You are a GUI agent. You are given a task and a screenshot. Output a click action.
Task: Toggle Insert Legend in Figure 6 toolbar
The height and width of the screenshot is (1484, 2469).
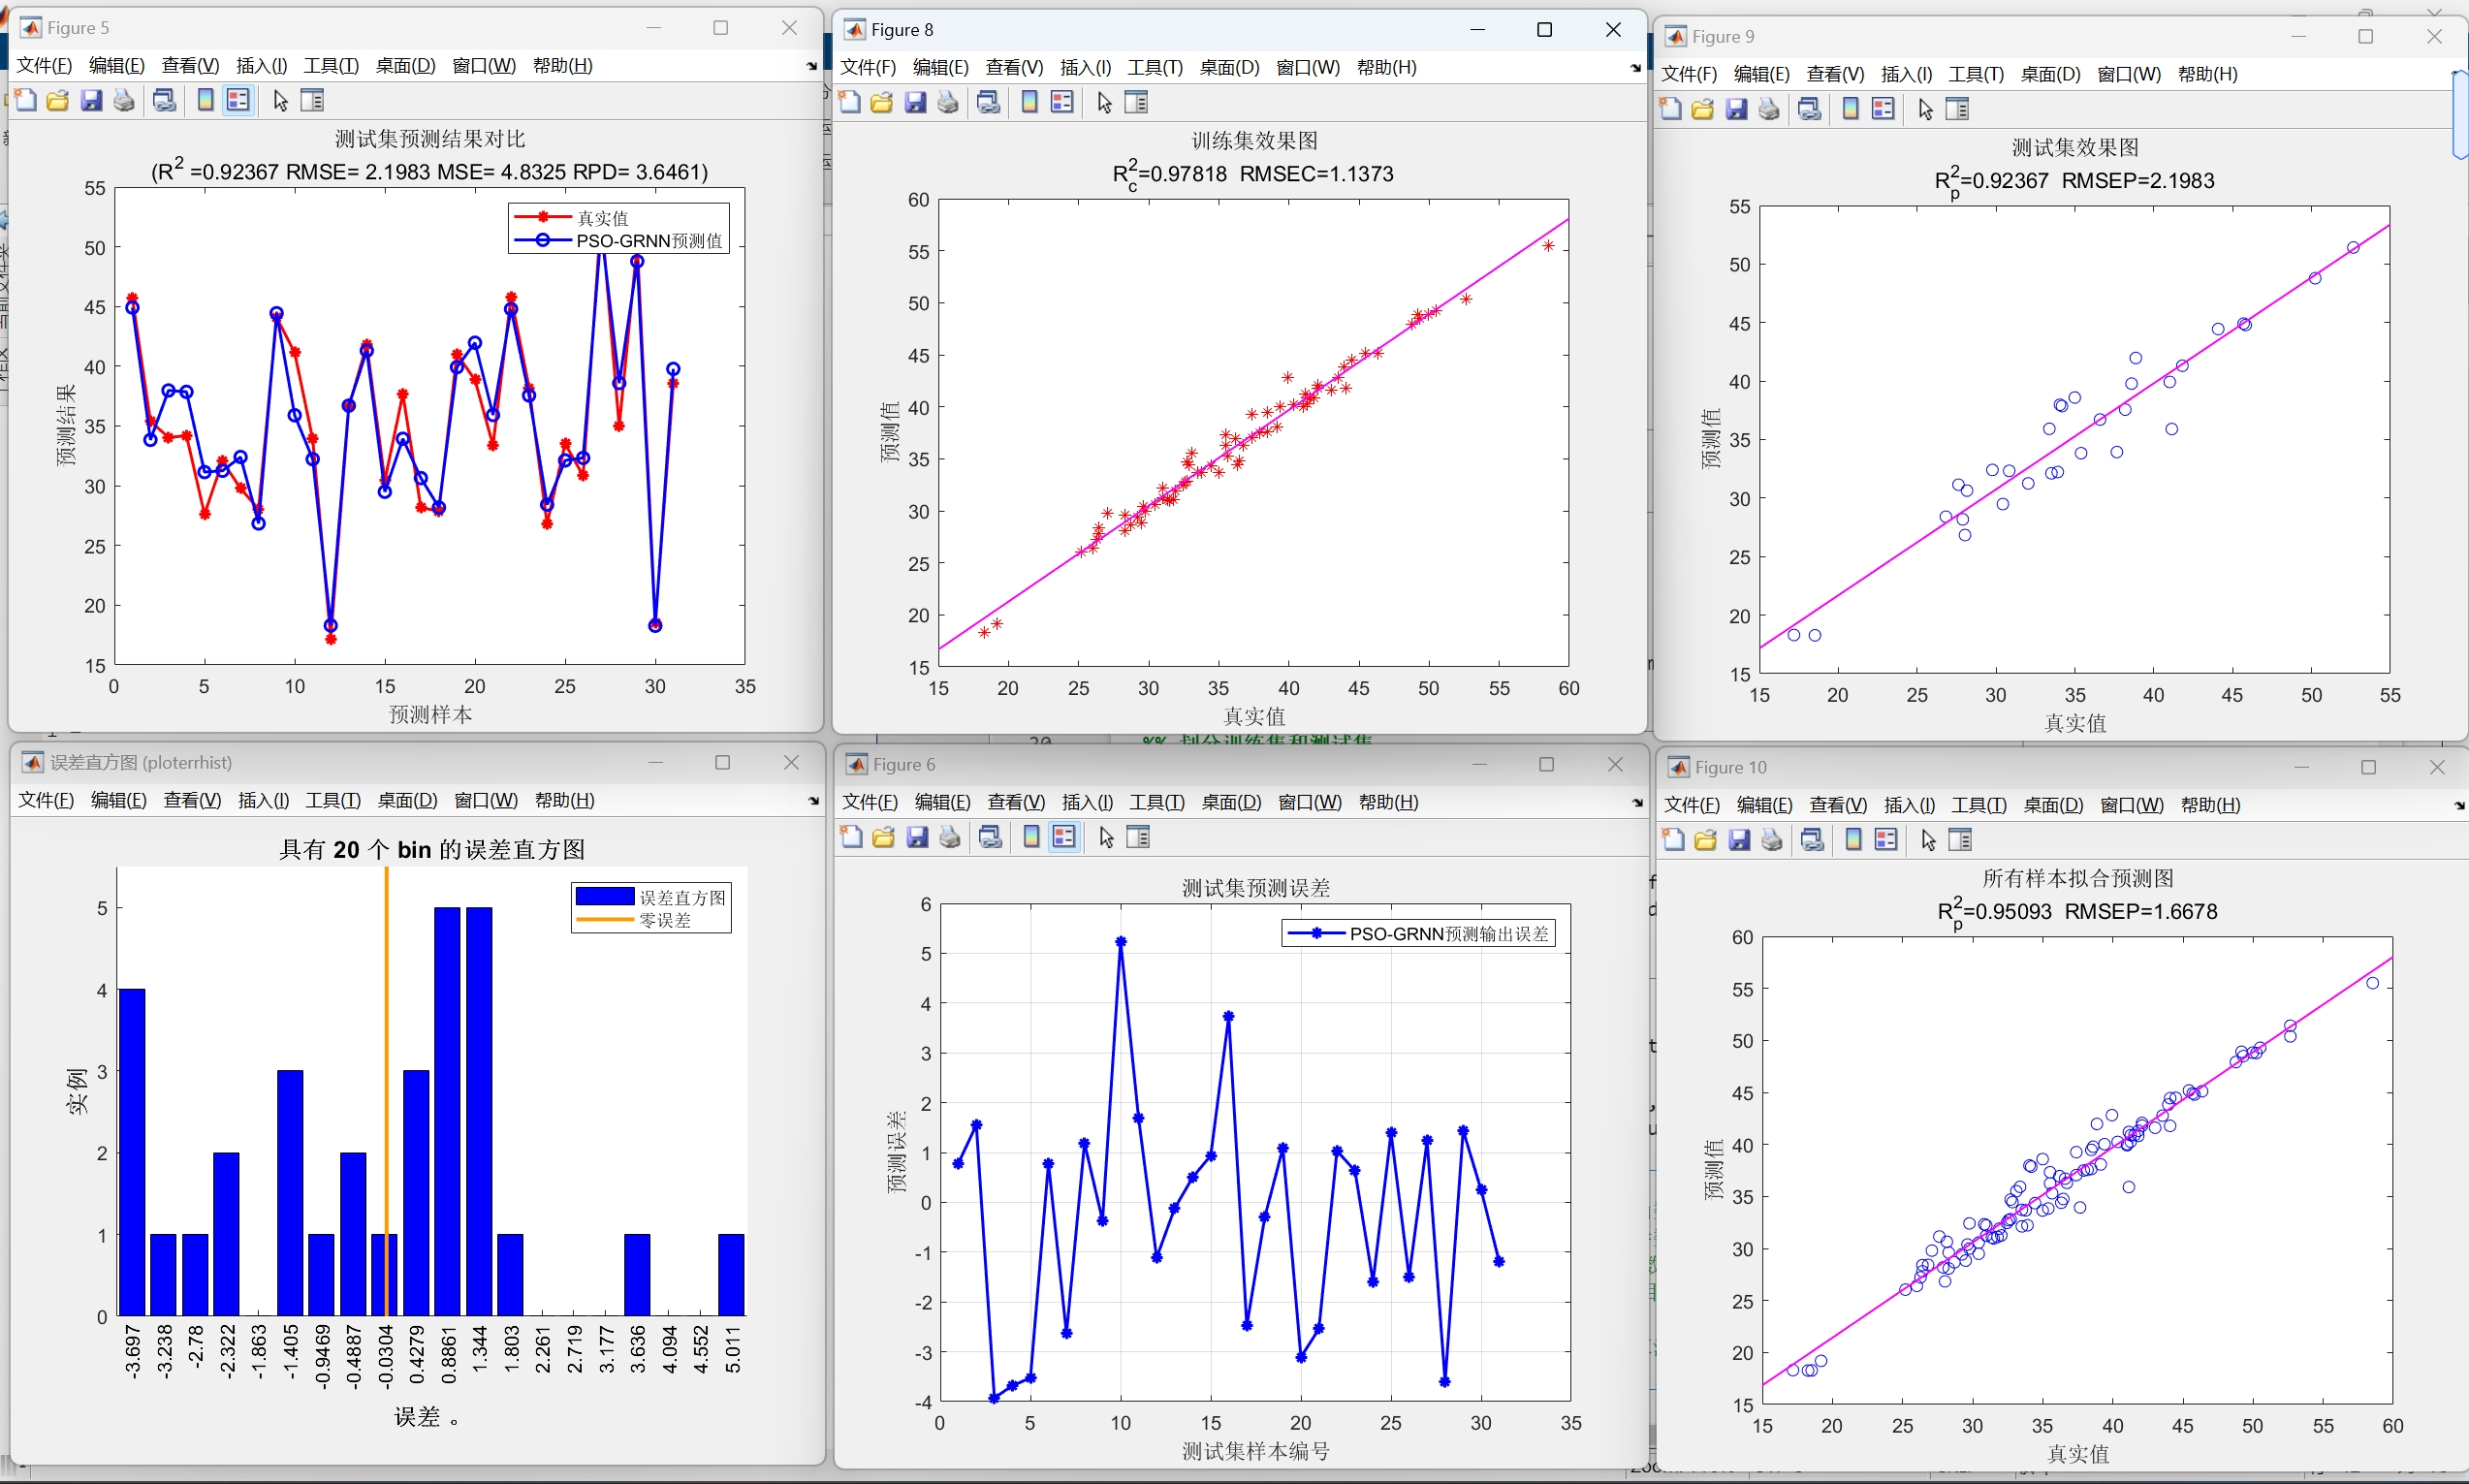[x=1064, y=837]
